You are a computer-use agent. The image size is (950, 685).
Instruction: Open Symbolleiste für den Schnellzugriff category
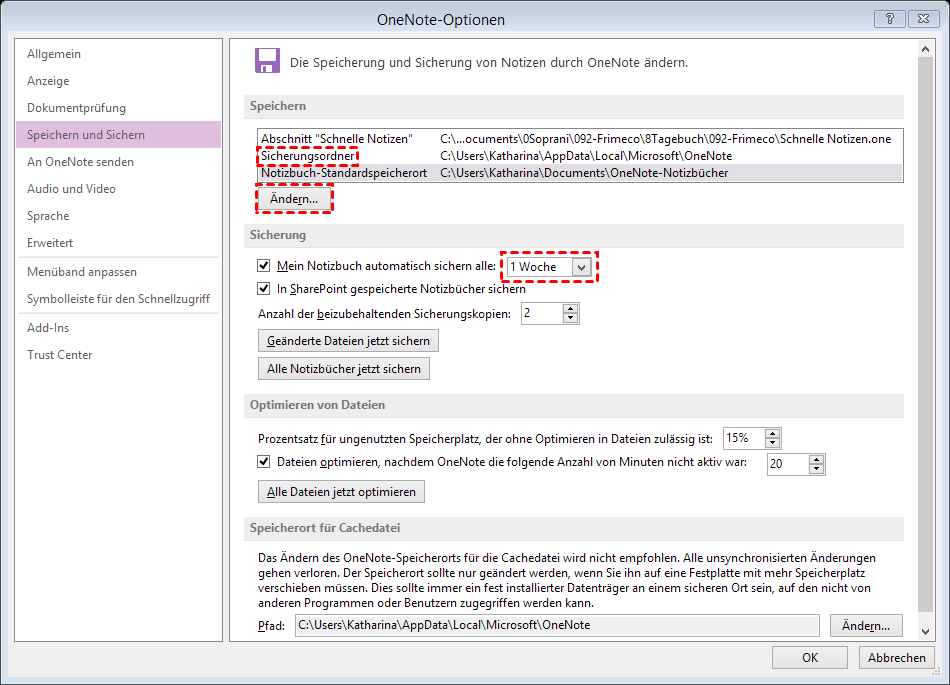pos(119,299)
